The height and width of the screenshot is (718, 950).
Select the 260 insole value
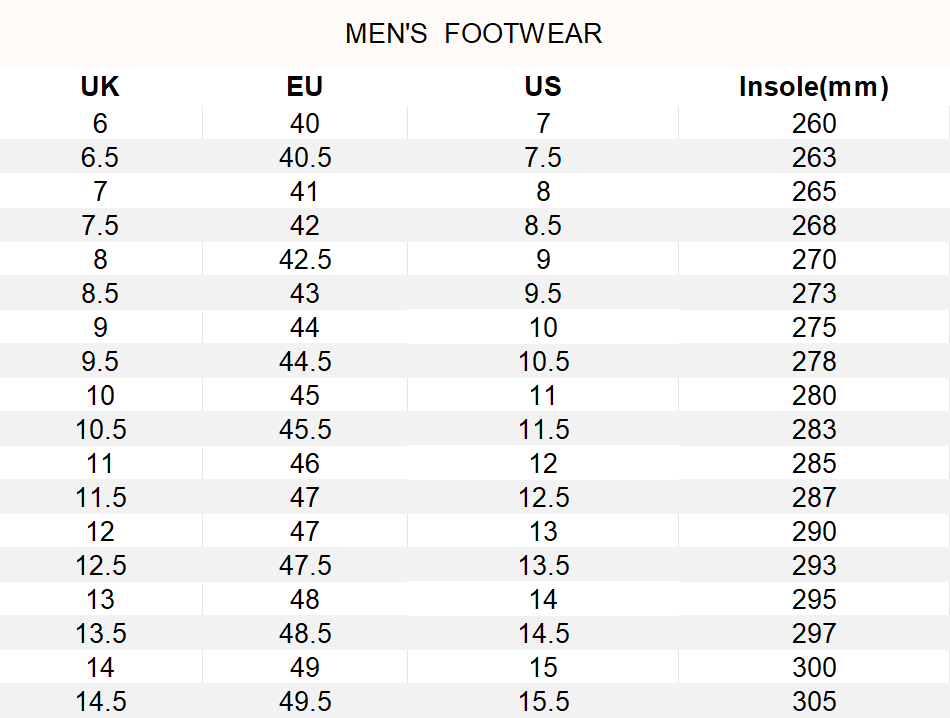pyautogui.click(x=813, y=124)
